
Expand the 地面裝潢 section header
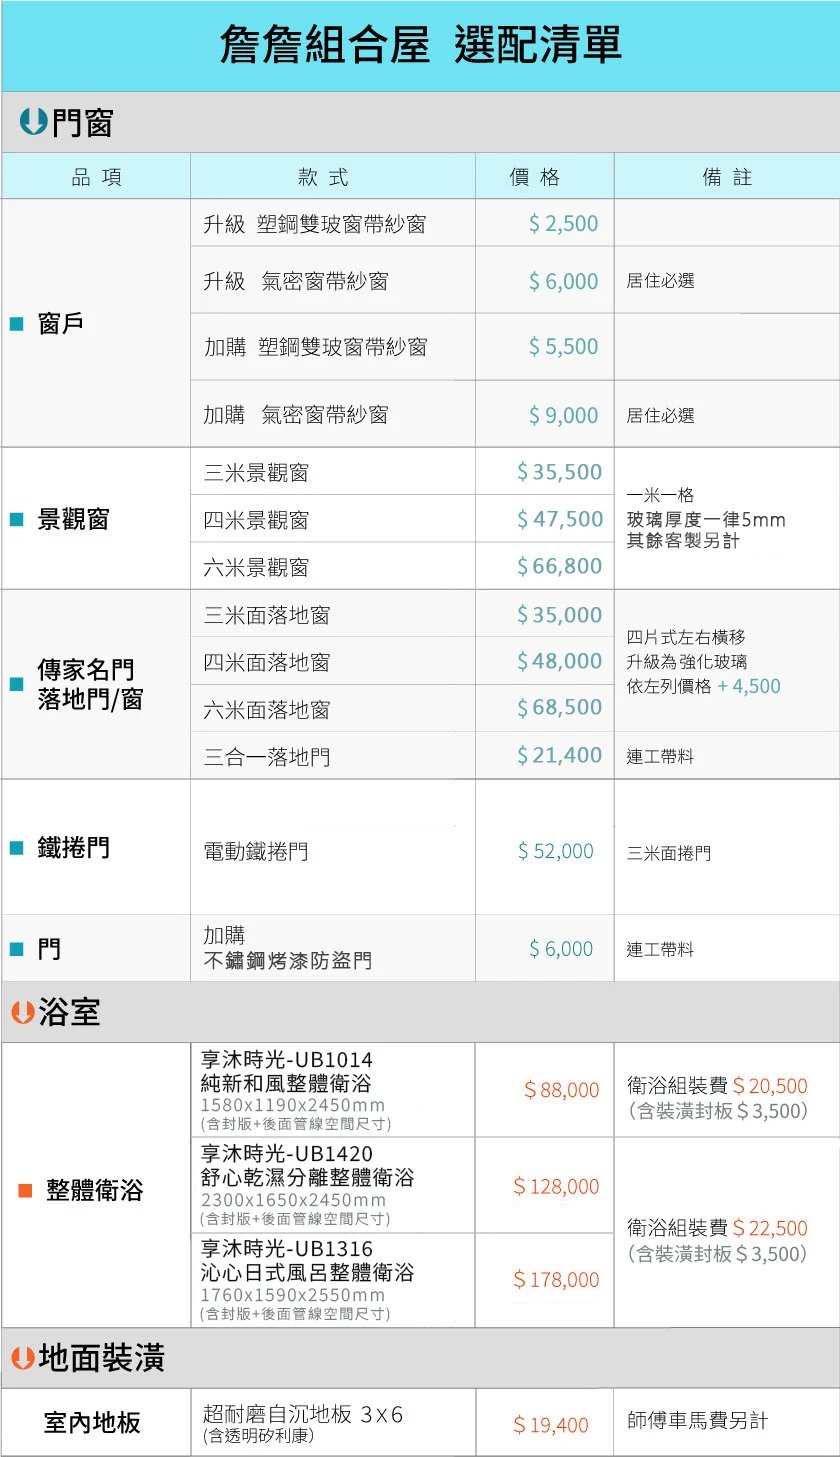(102, 1358)
